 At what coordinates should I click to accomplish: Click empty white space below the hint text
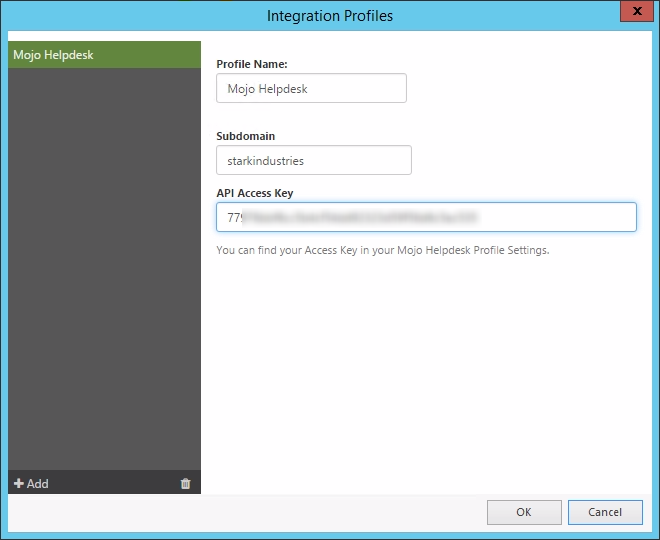point(430,380)
